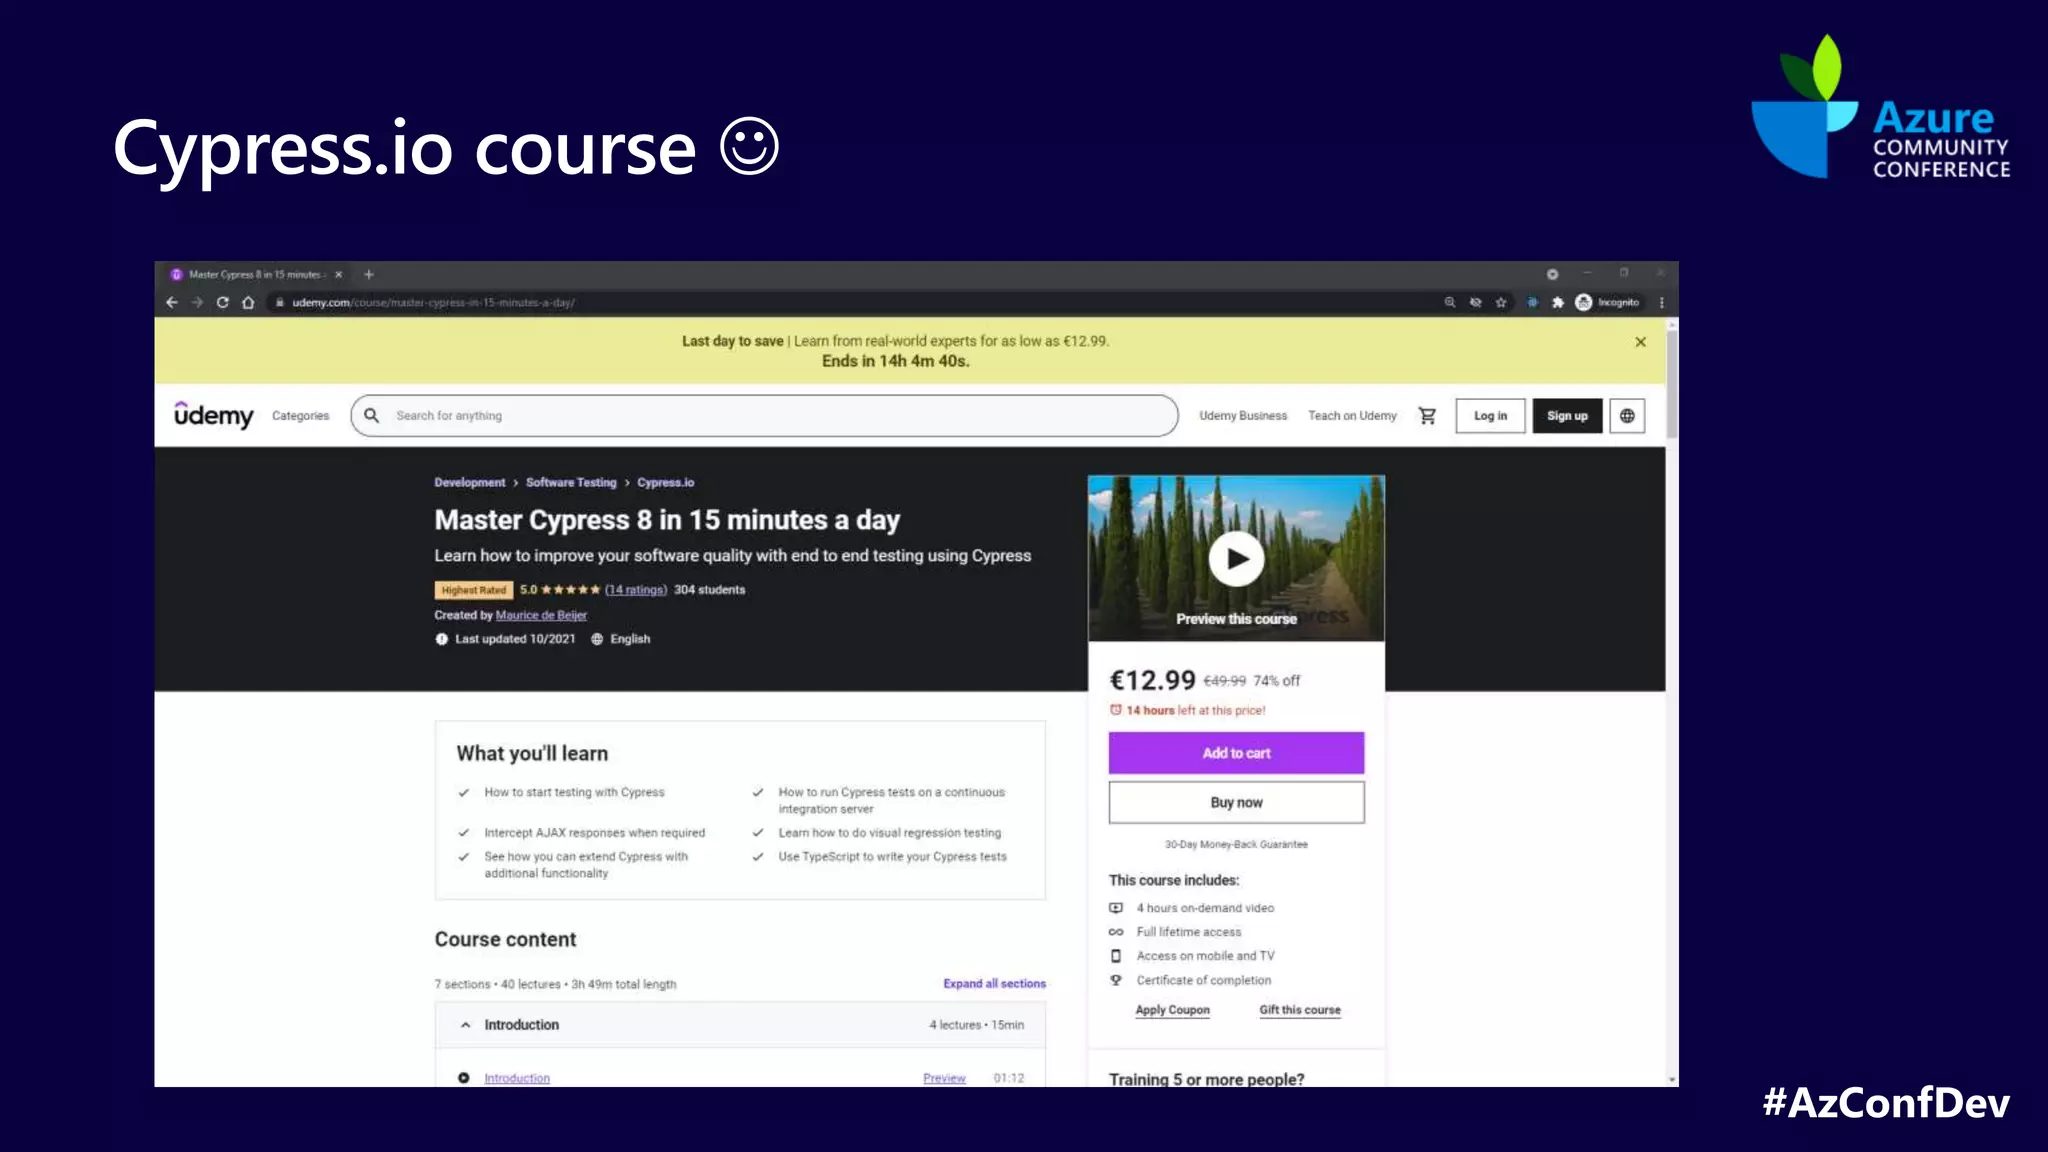Open the Introduction lecture link
Image resolution: width=2048 pixels, height=1152 pixels.
point(517,1078)
